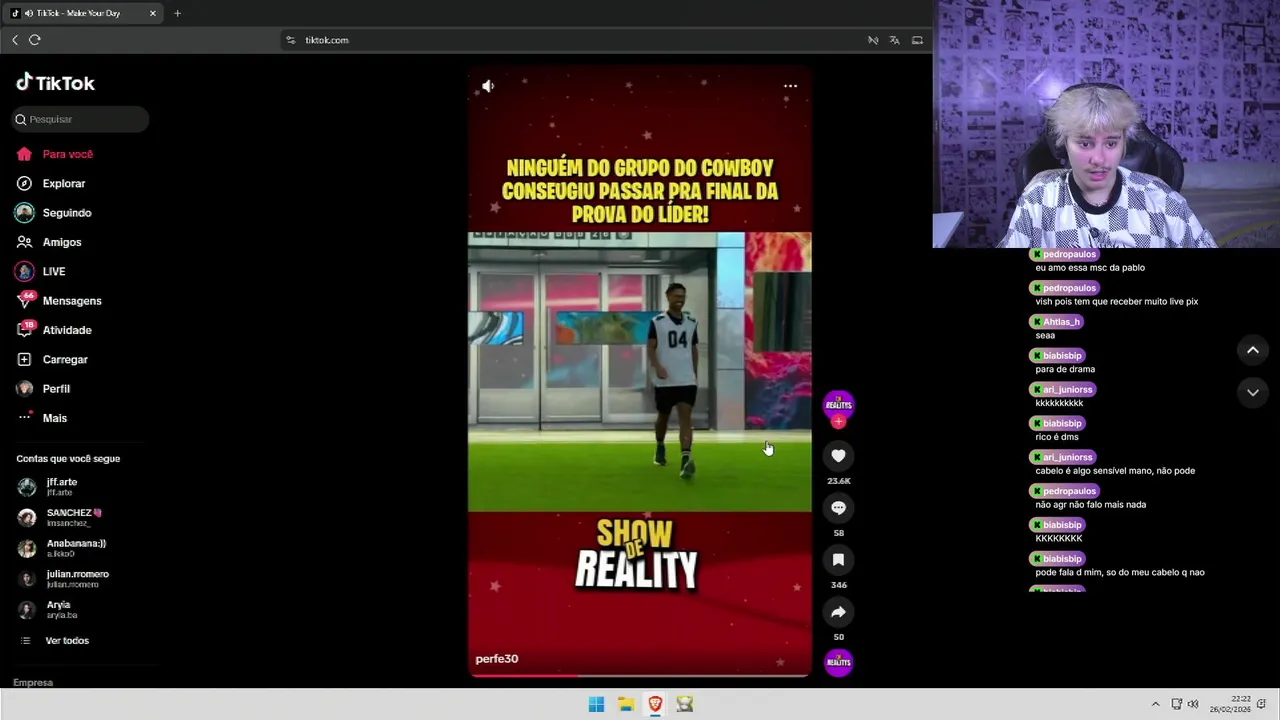Click the Explorar compass icon

point(24,183)
